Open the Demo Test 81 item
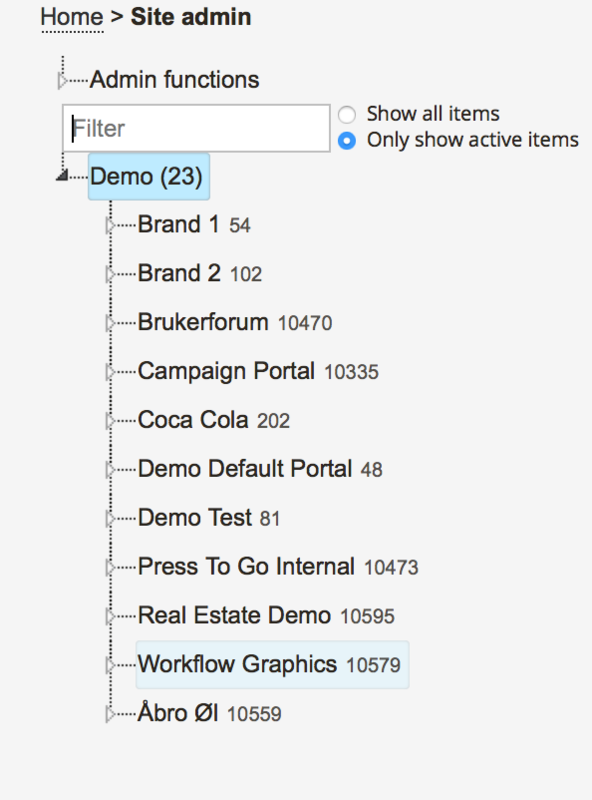This screenshot has height=800, width=592. pos(209,518)
